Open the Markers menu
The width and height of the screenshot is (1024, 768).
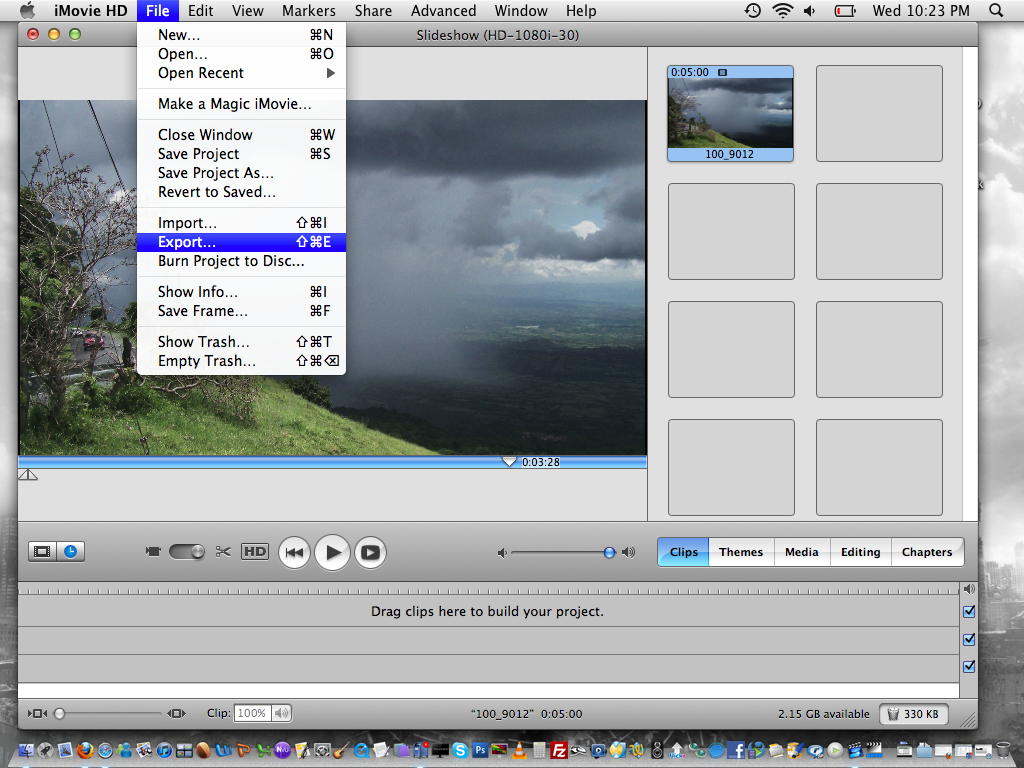(308, 10)
